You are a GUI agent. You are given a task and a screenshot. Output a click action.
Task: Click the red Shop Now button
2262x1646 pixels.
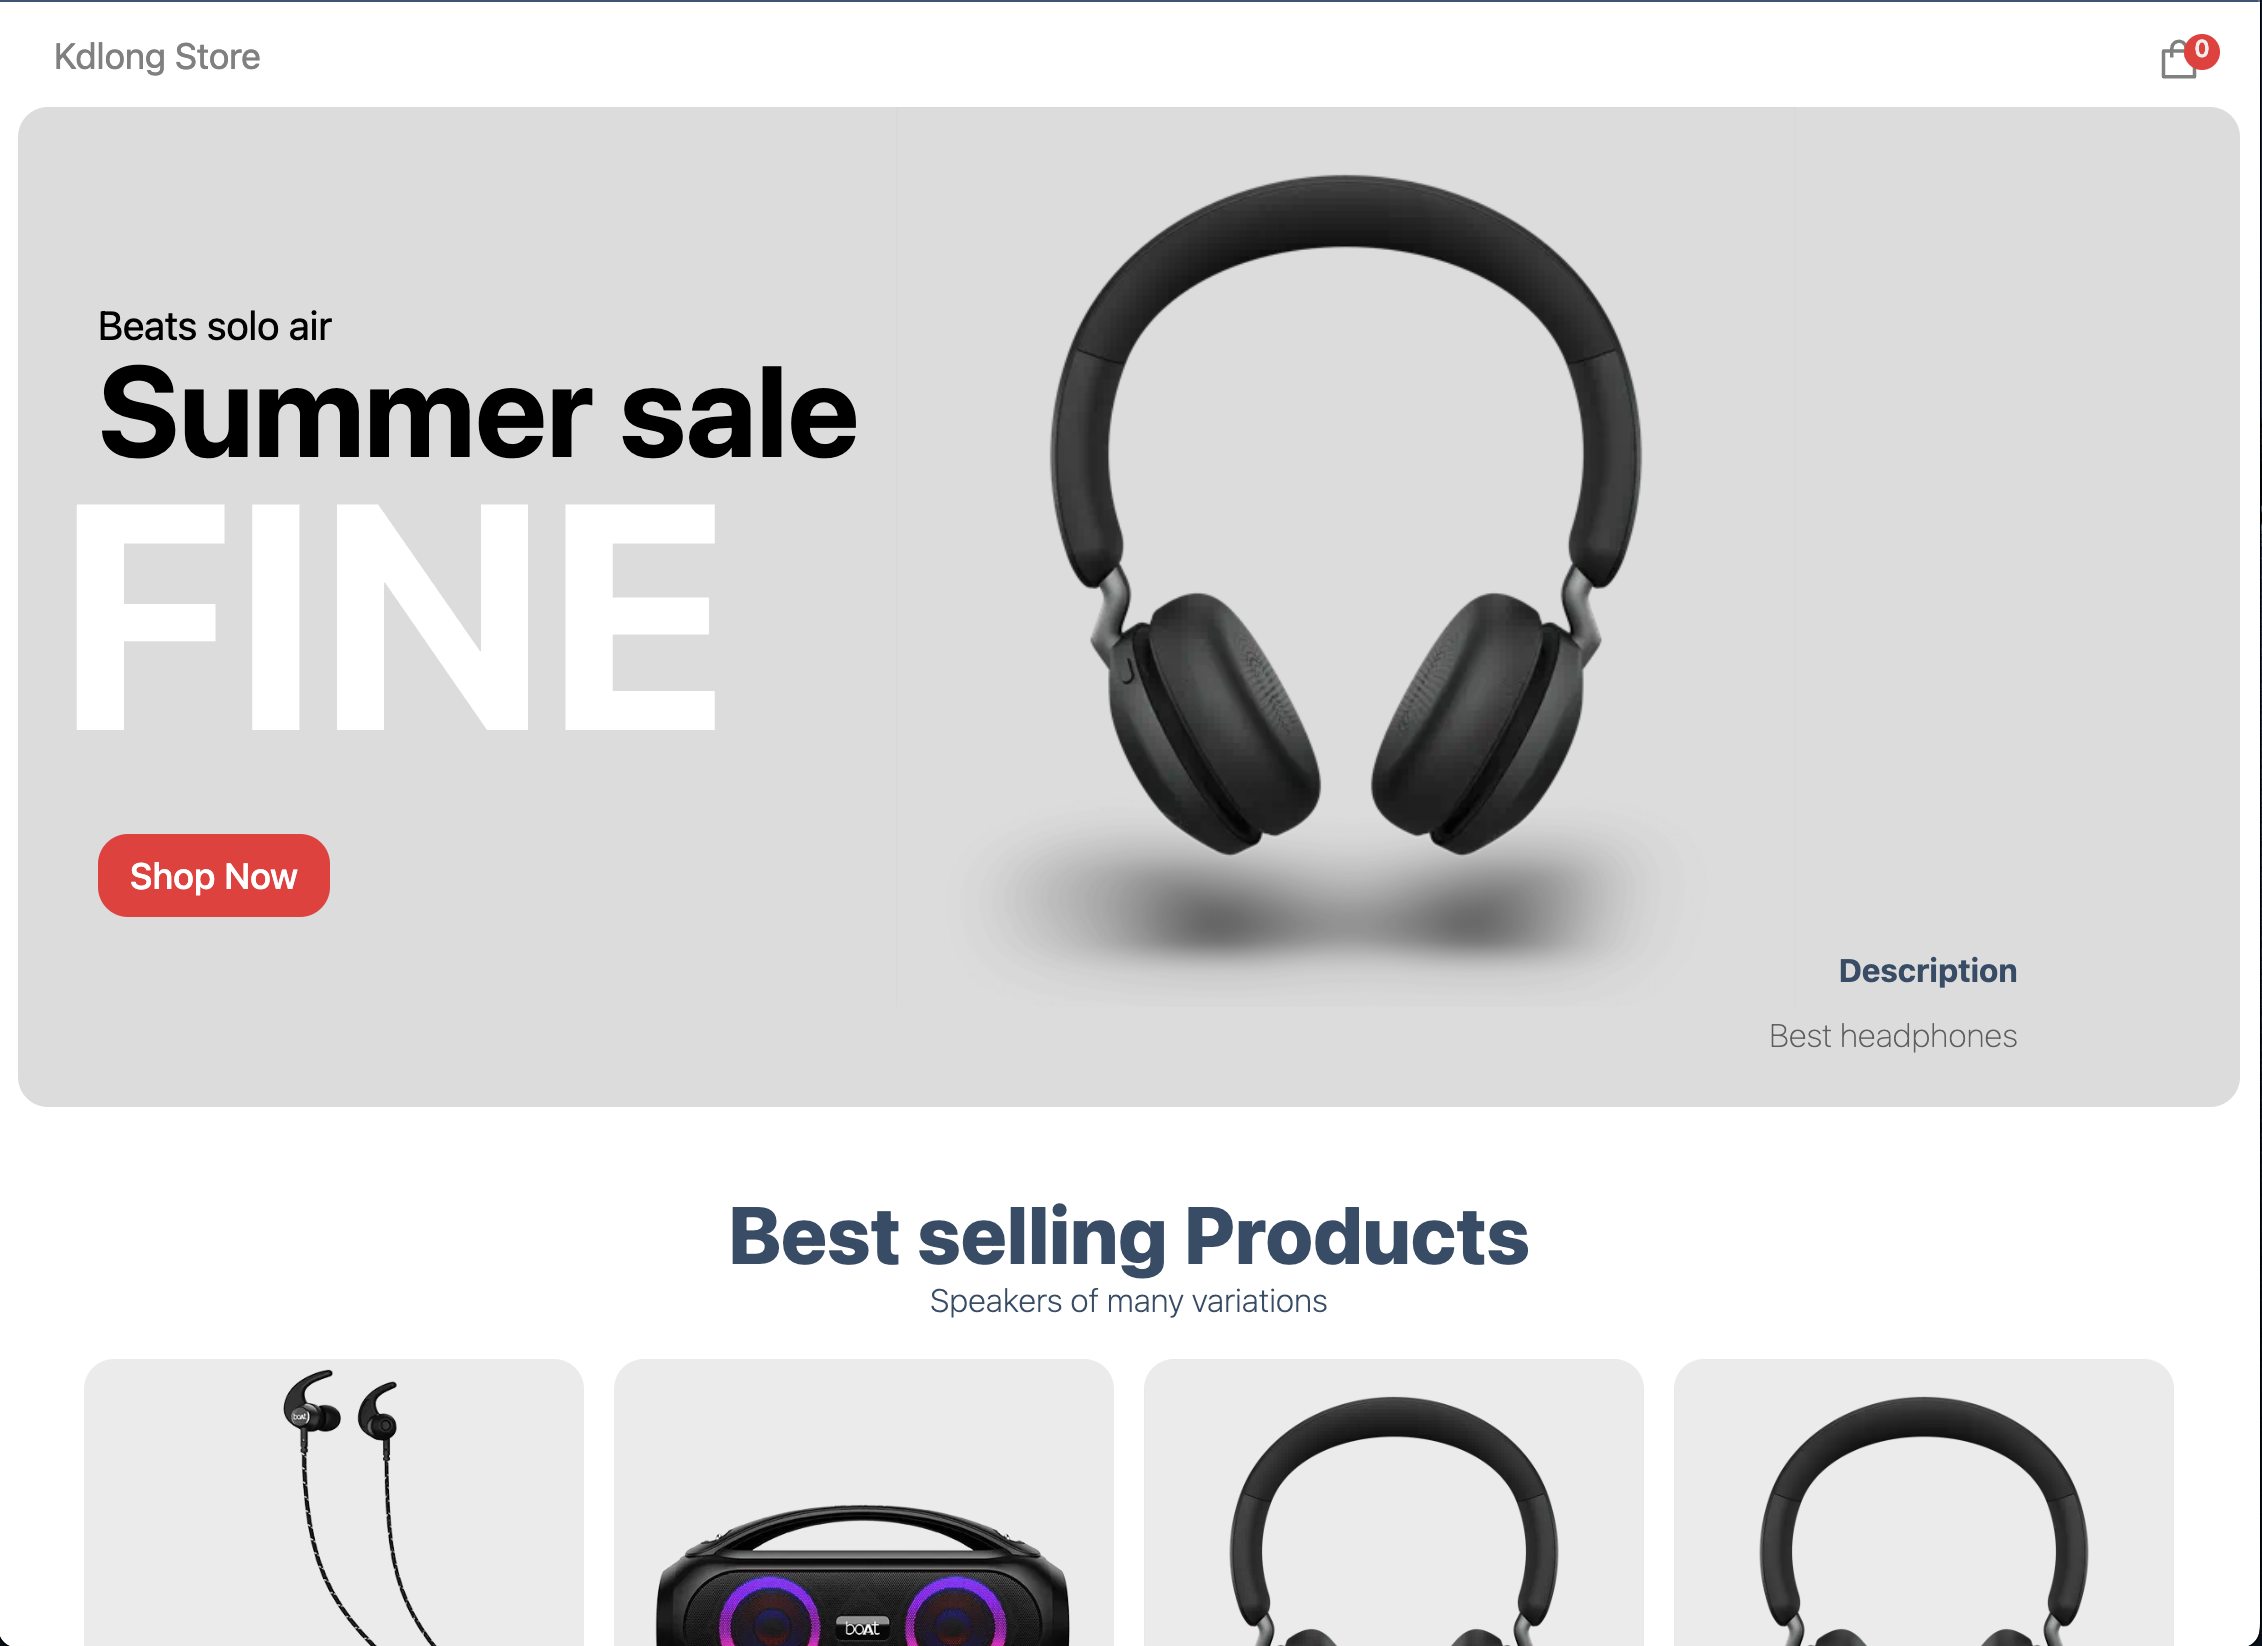(213, 875)
